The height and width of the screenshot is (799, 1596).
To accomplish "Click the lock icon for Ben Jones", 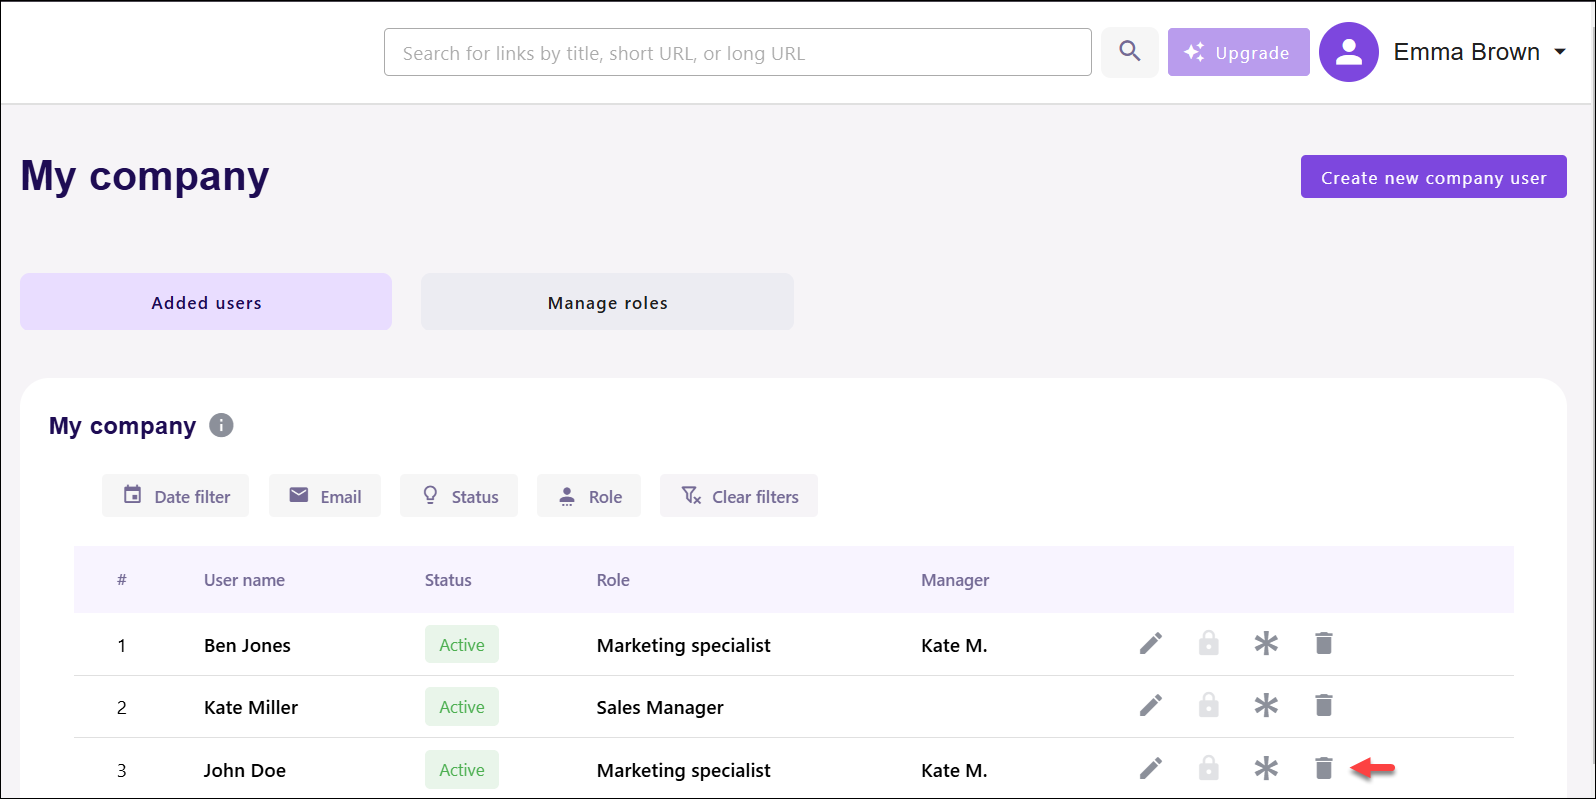I will pyautogui.click(x=1209, y=643).
